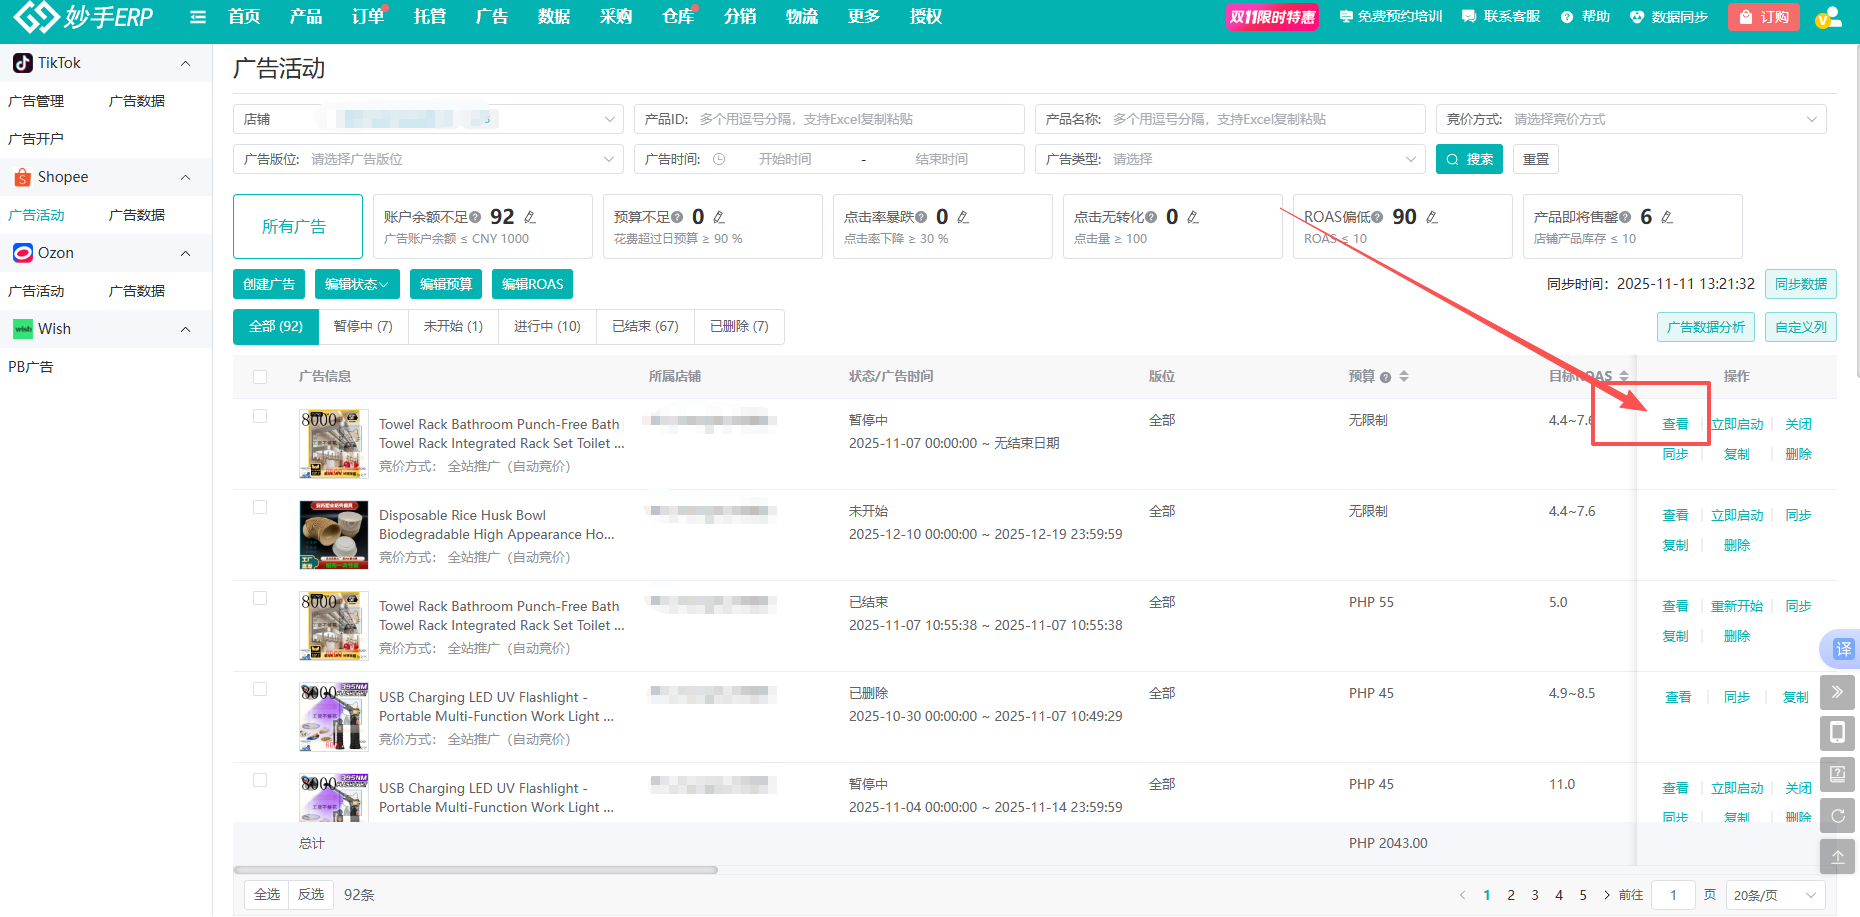Open the 20条/页 page size selector
The image size is (1860, 917).
click(x=1773, y=895)
